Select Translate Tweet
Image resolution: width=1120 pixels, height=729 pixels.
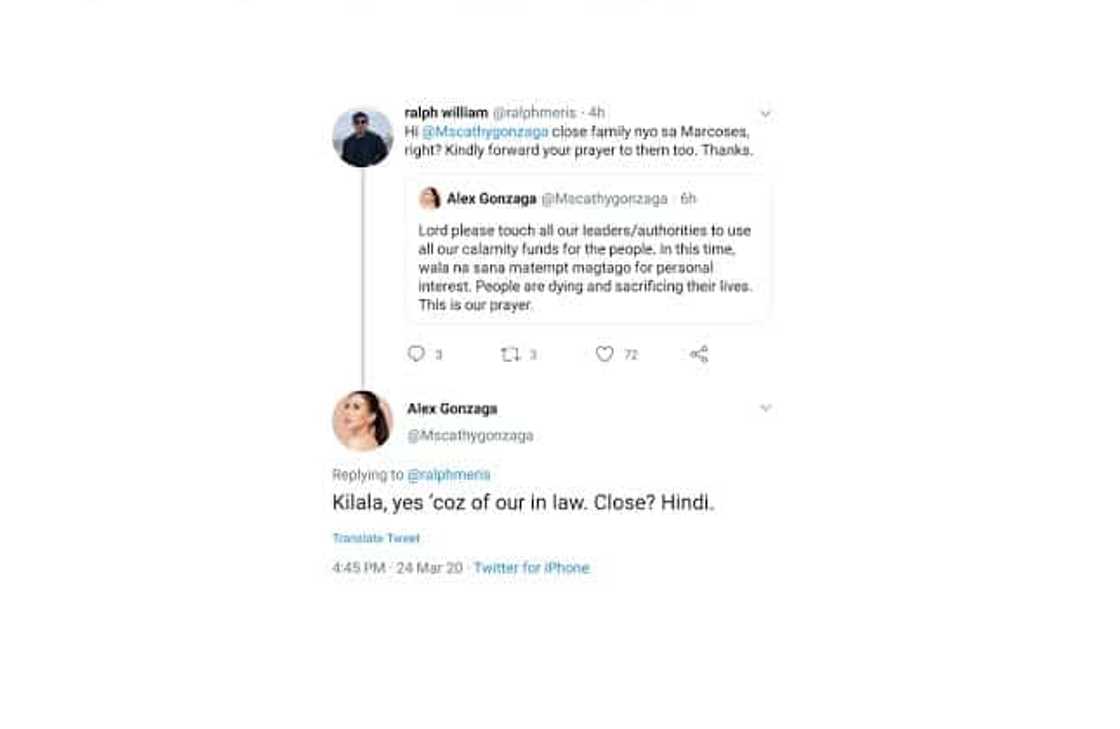click(x=375, y=538)
